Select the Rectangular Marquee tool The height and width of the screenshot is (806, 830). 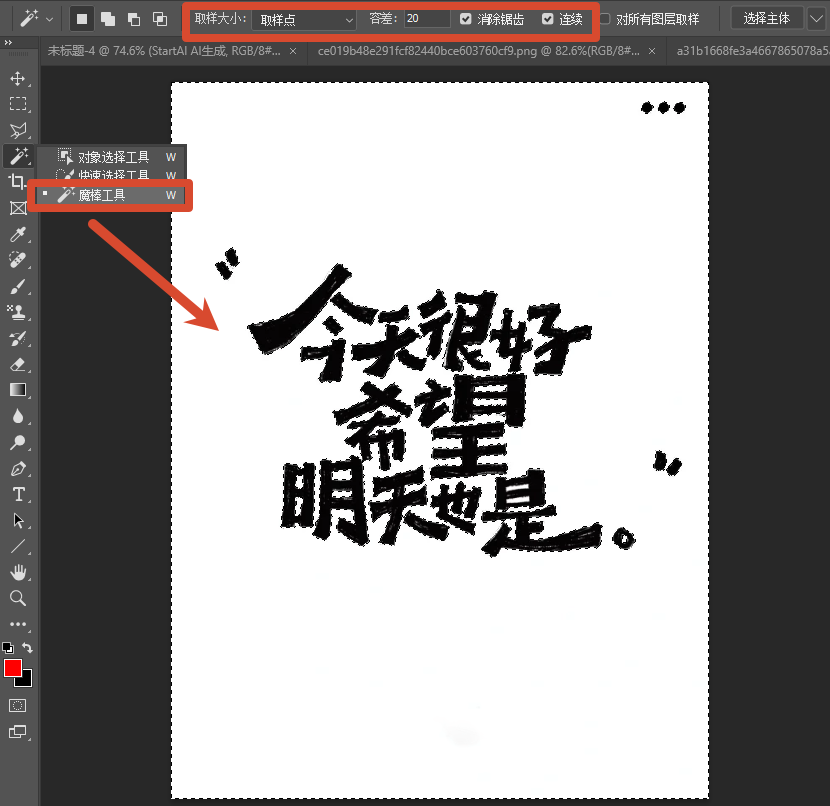[17, 104]
